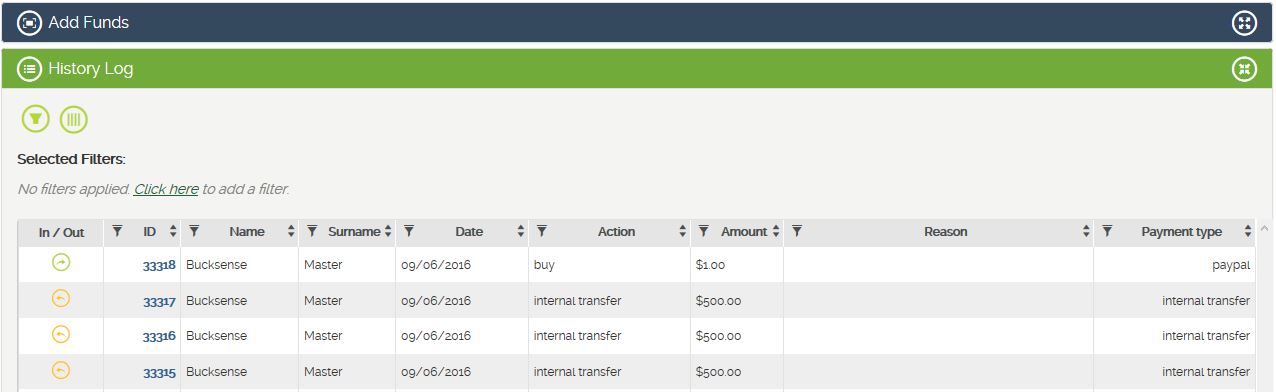This screenshot has height=392, width=1276.
Task: Open the column chooser icon beside the filter
Action: (74, 120)
